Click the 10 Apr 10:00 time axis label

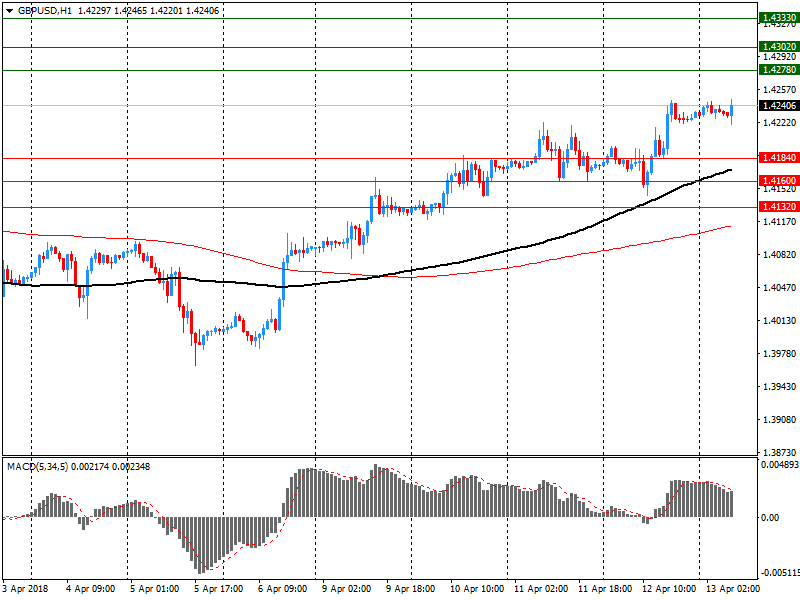coord(477,588)
